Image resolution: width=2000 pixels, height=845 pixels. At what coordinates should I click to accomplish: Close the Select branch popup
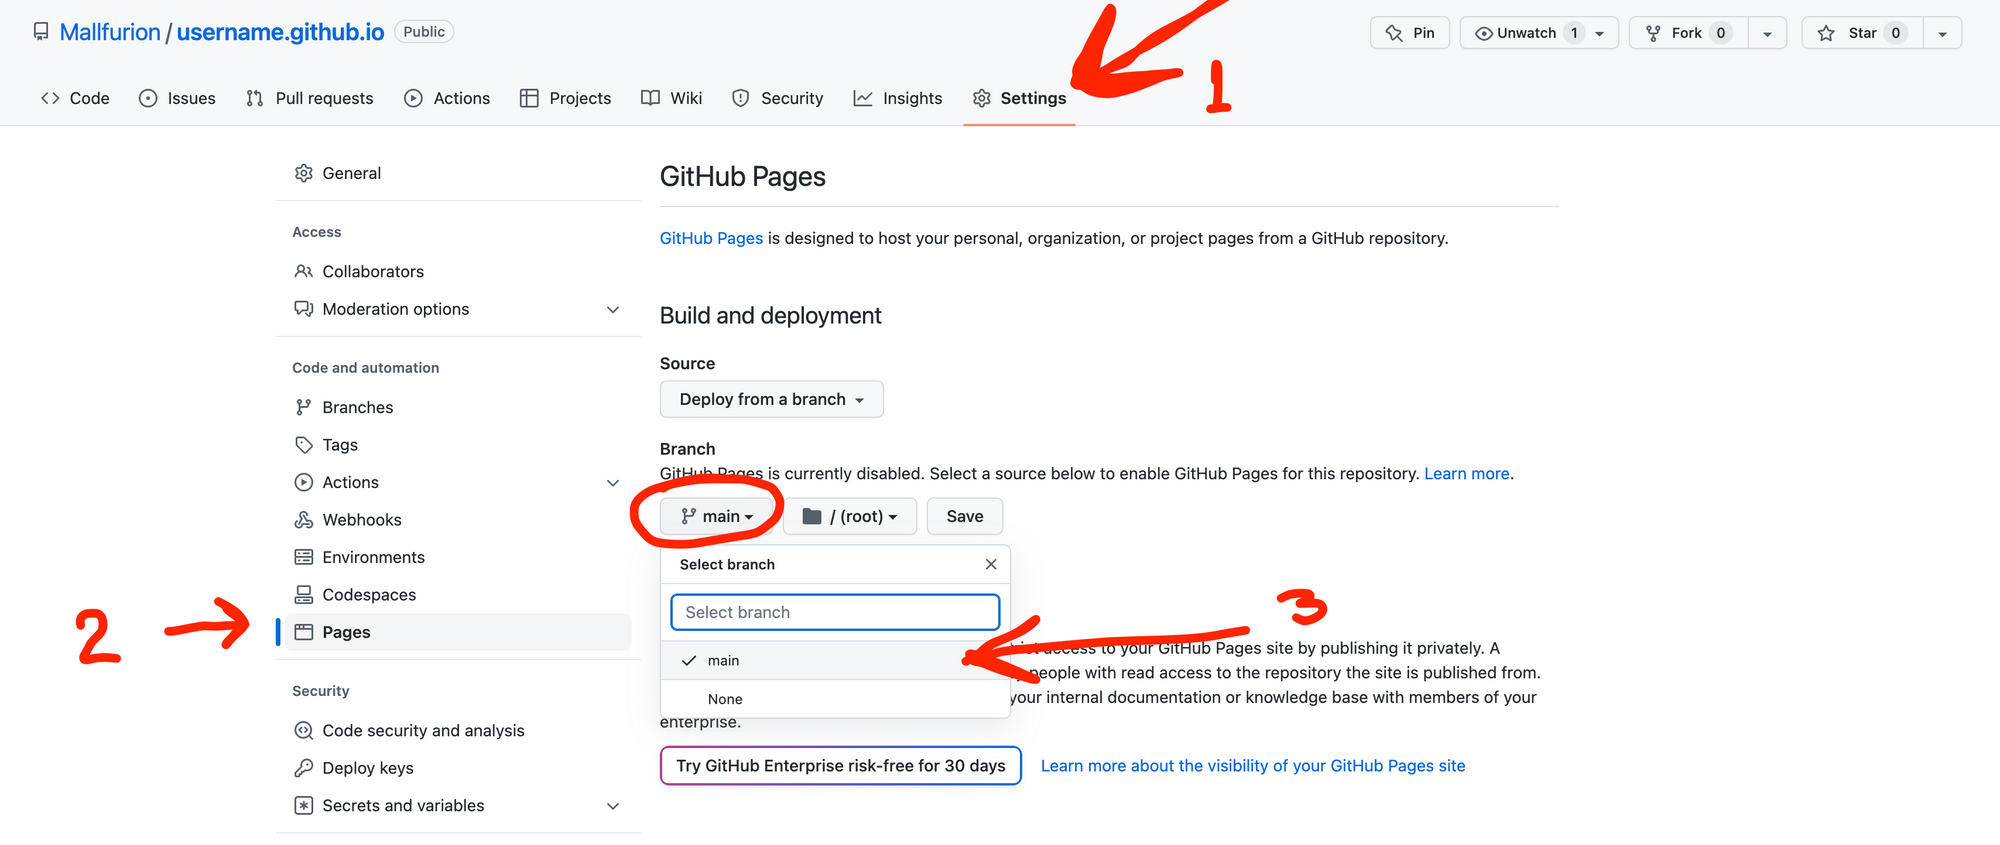991,564
